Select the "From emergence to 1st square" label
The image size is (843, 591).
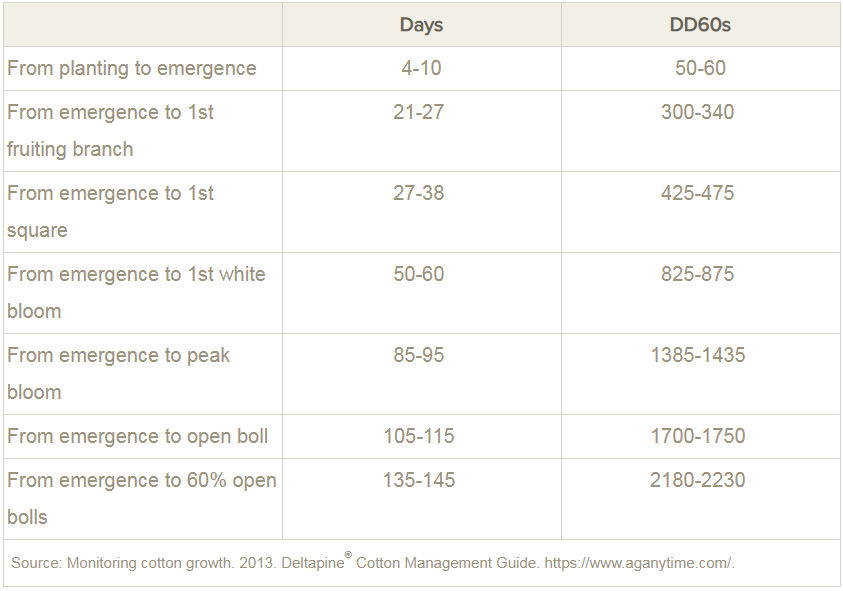point(110,211)
